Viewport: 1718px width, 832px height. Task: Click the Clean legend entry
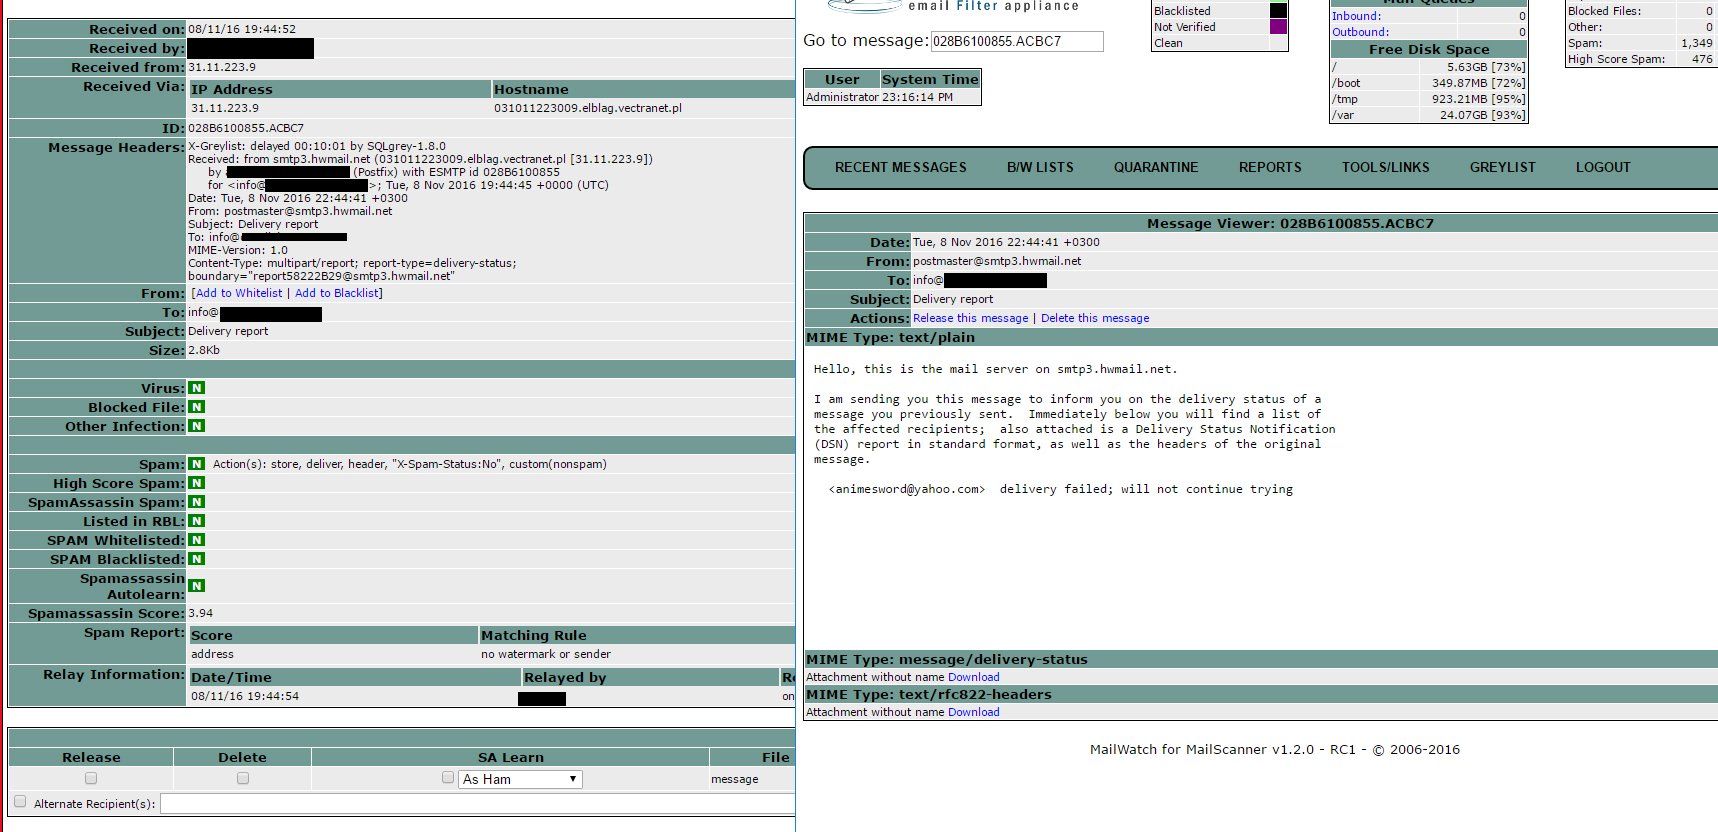click(x=1168, y=43)
